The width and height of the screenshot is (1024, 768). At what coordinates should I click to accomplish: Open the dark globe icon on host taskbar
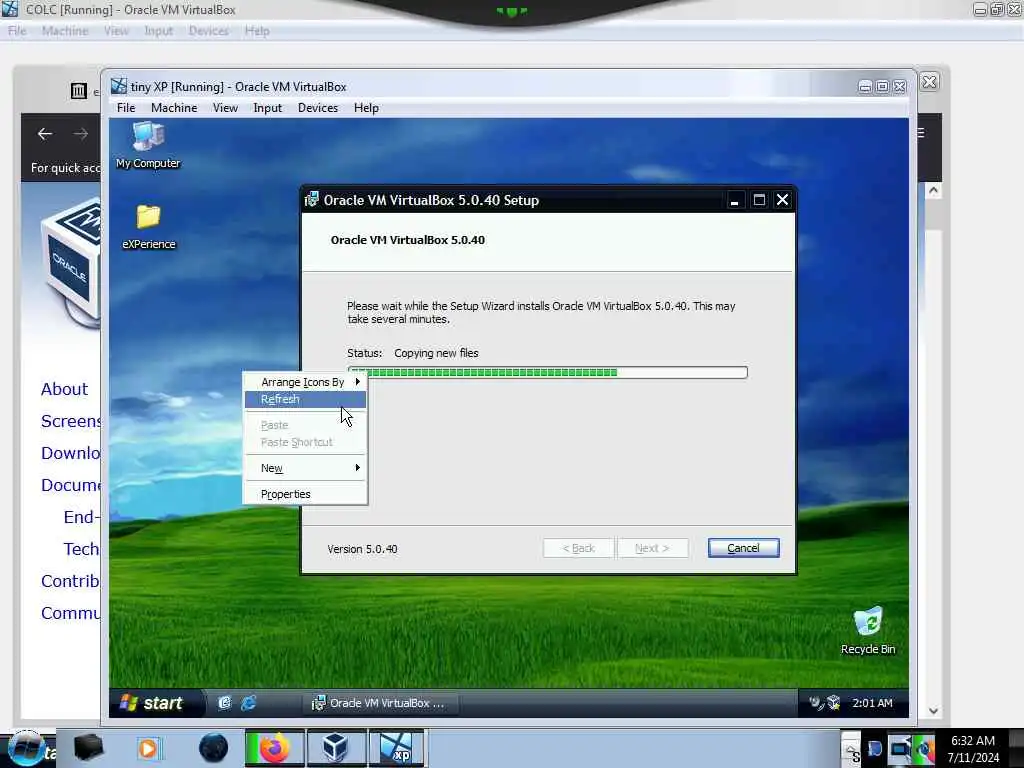[213, 748]
